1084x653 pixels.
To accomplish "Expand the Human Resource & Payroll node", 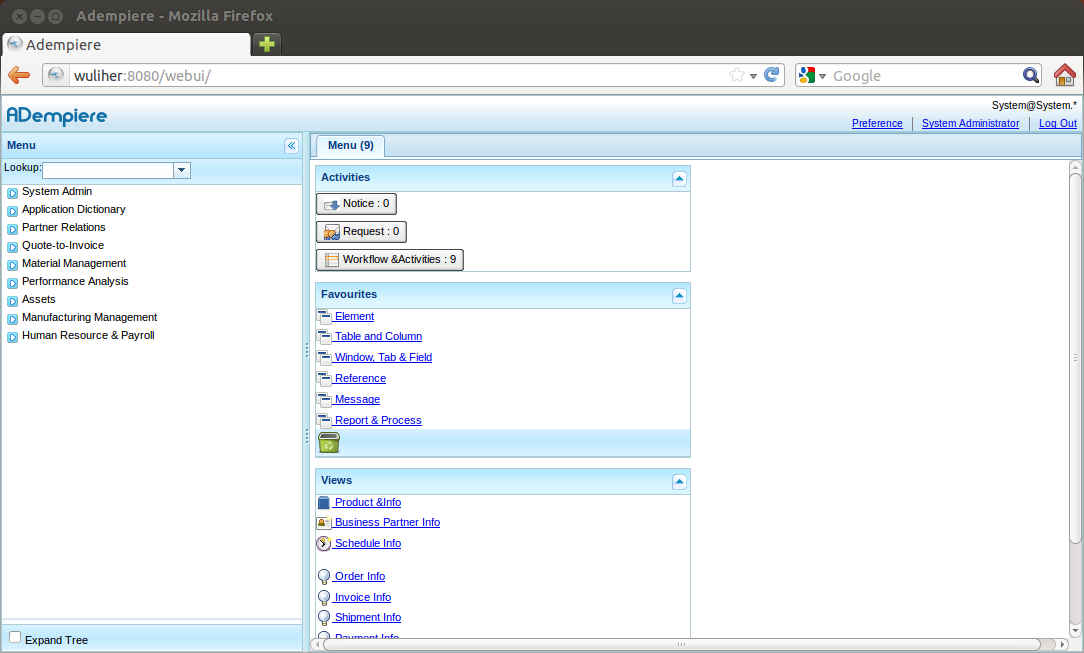I will 12,337.
